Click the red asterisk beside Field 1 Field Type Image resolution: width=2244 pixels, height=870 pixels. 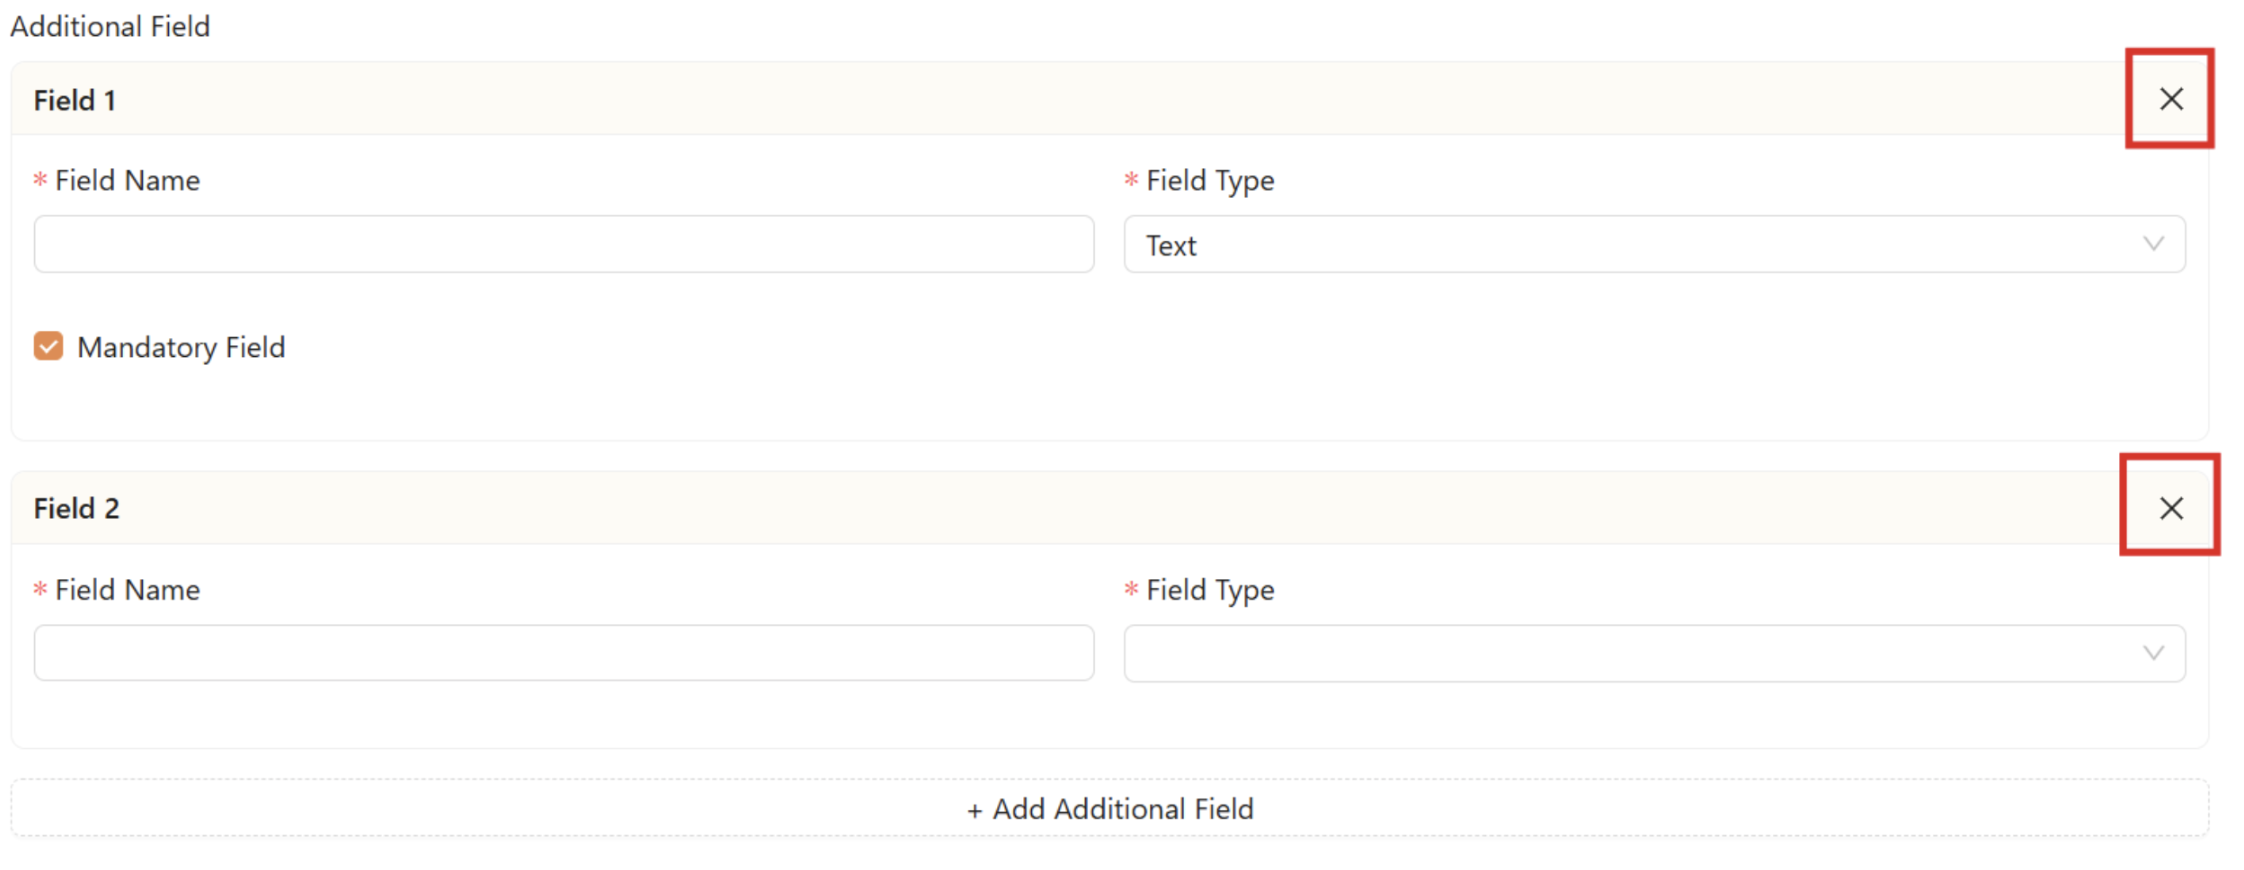pyautogui.click(x=1130, y=181)
